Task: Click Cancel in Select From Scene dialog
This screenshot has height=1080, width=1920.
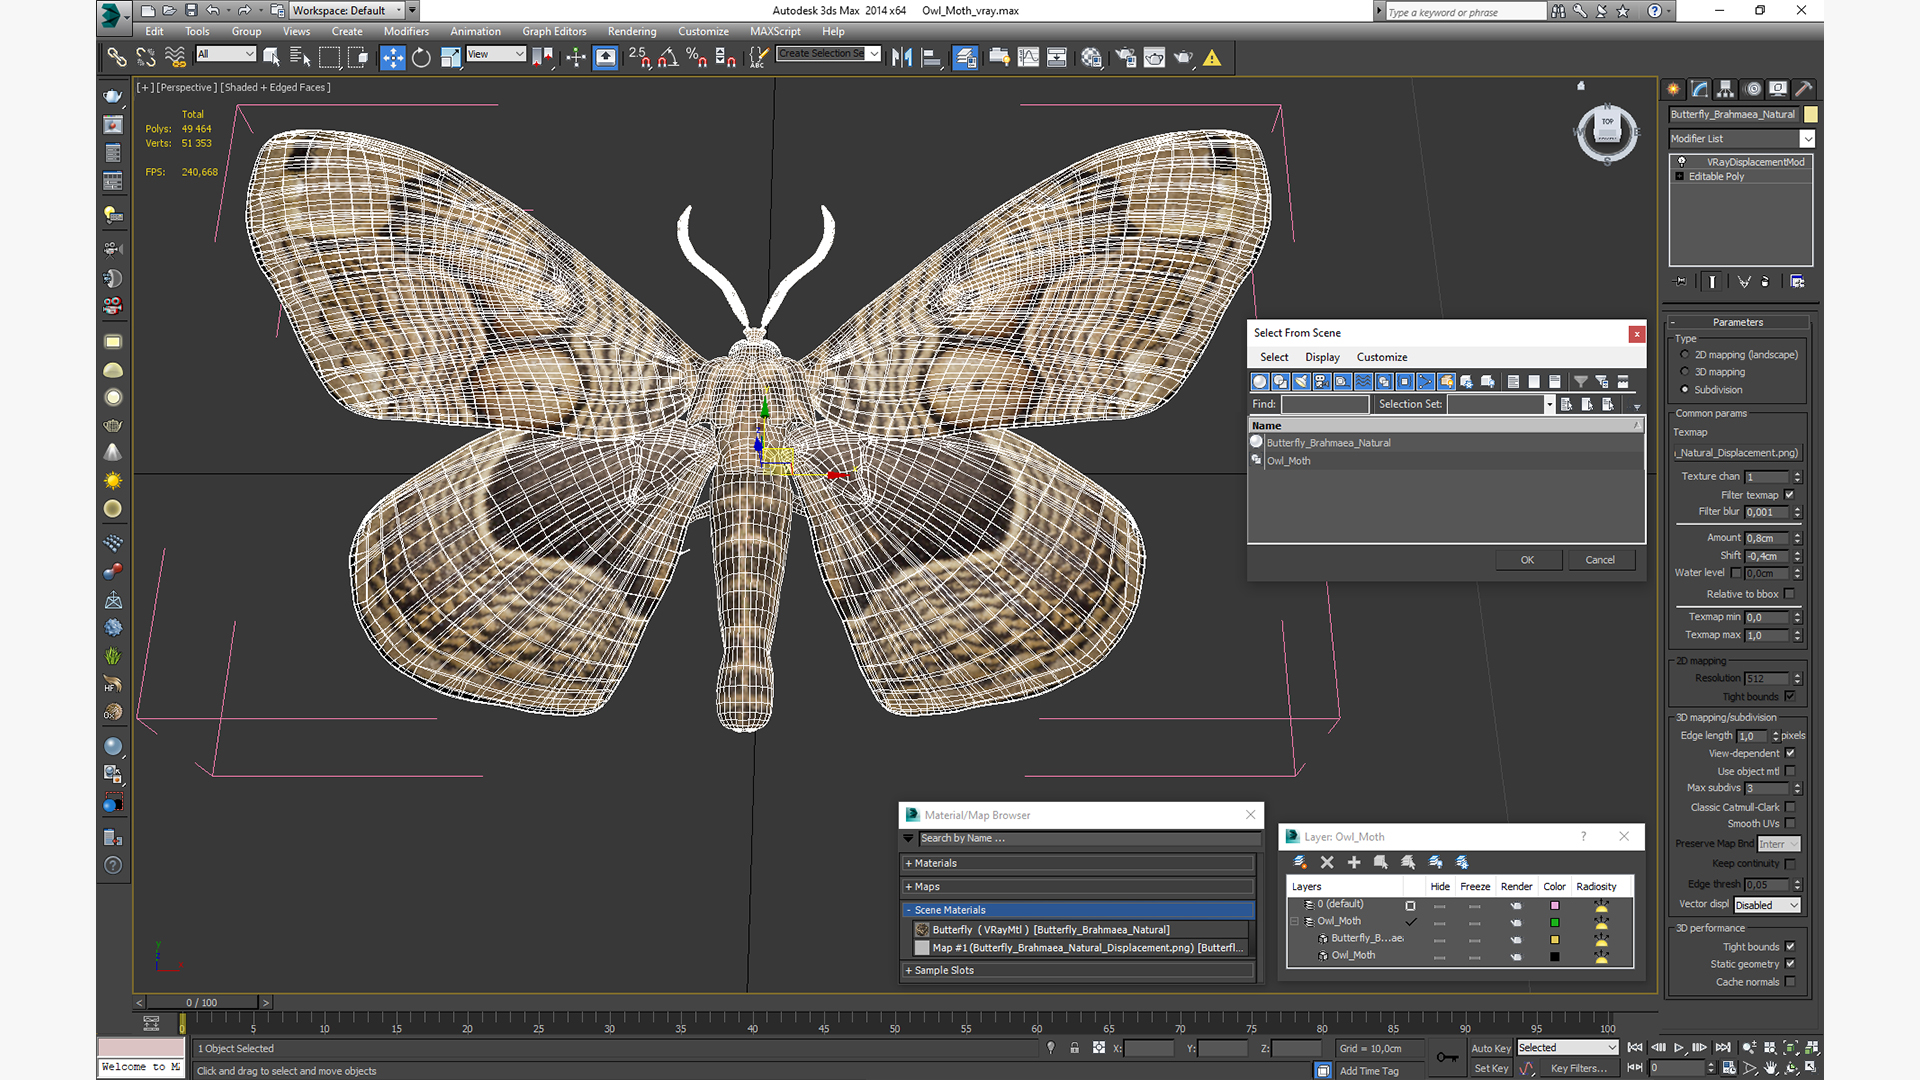Action: click(x=1600, y=559)
